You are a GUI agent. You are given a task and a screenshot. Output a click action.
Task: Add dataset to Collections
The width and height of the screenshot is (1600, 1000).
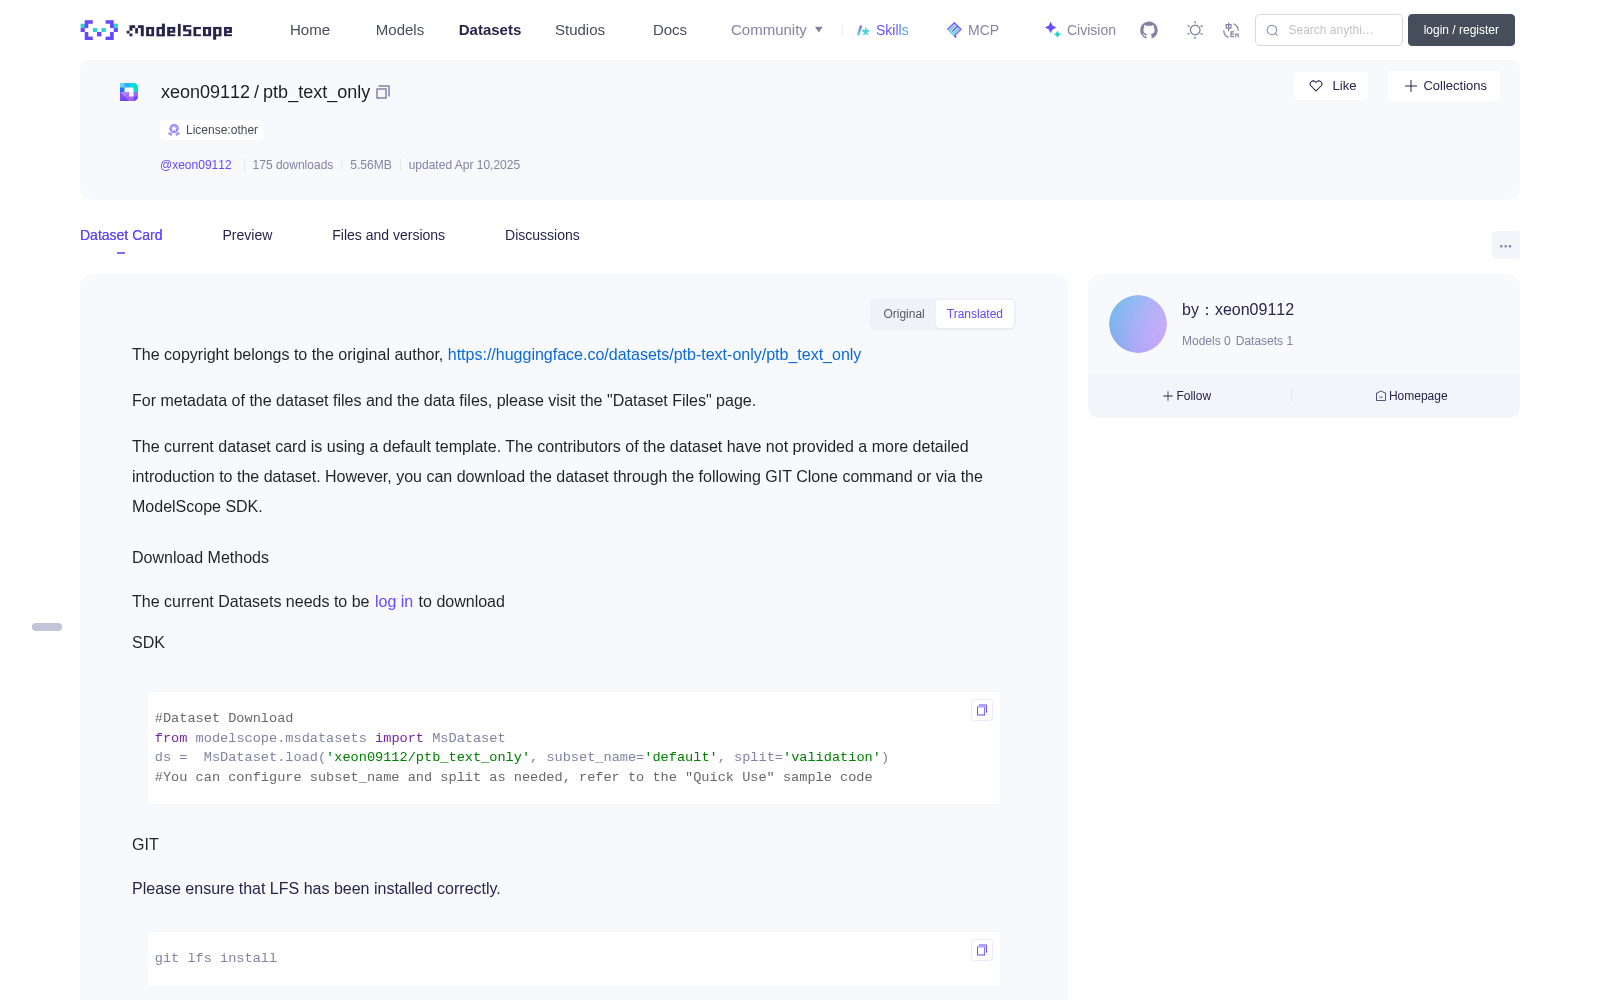coord(1444,86)
